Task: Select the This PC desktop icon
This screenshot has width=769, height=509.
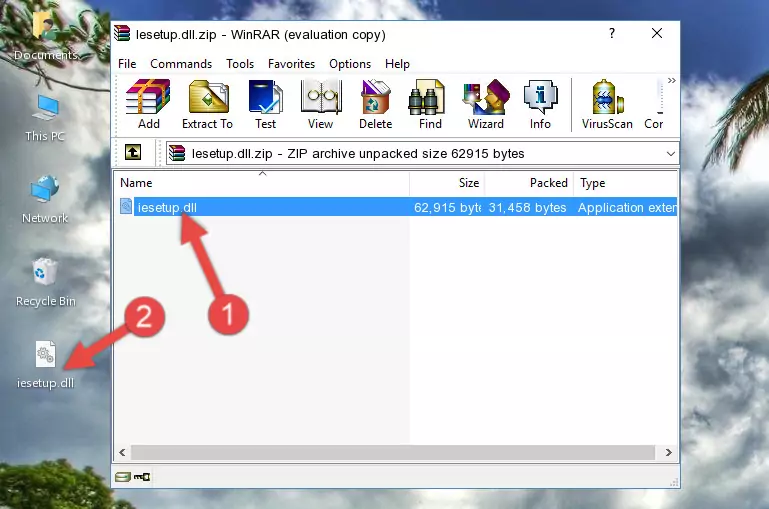Action: 45,118
